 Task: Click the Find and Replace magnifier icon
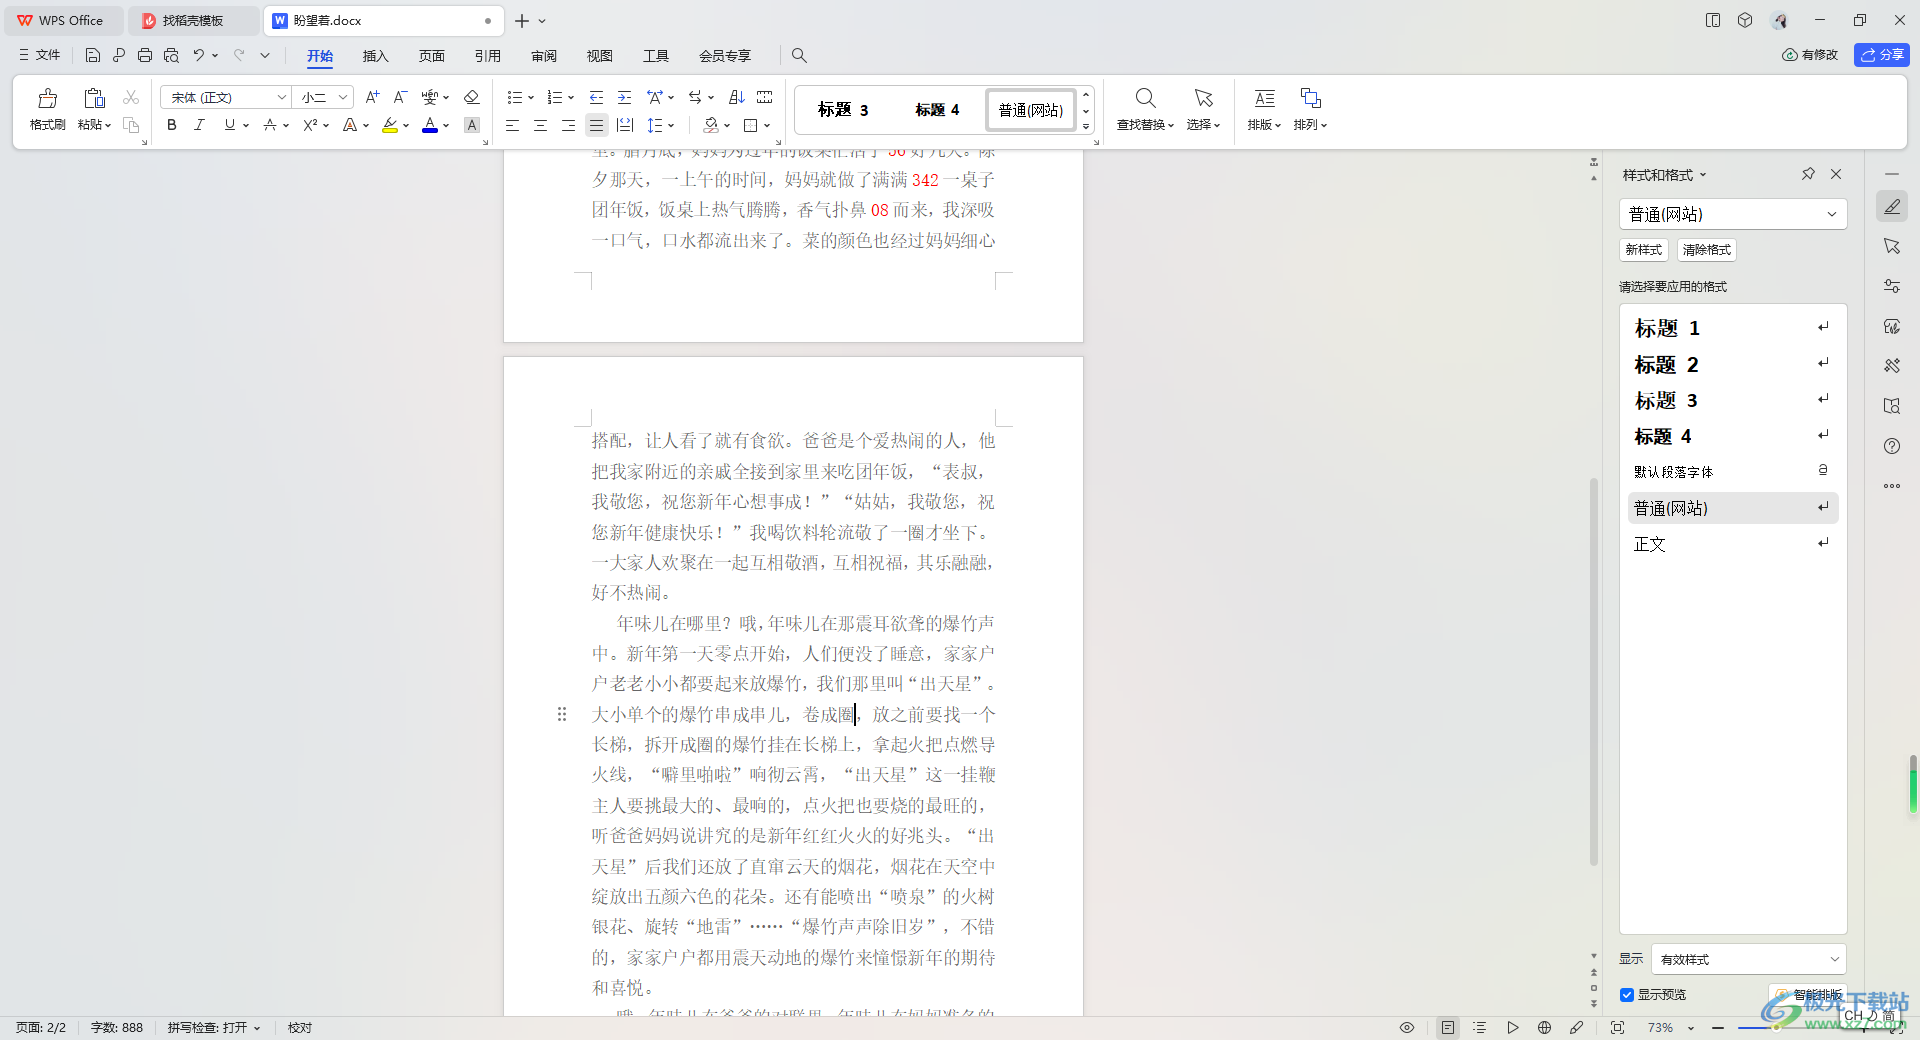pos(1146,98)
